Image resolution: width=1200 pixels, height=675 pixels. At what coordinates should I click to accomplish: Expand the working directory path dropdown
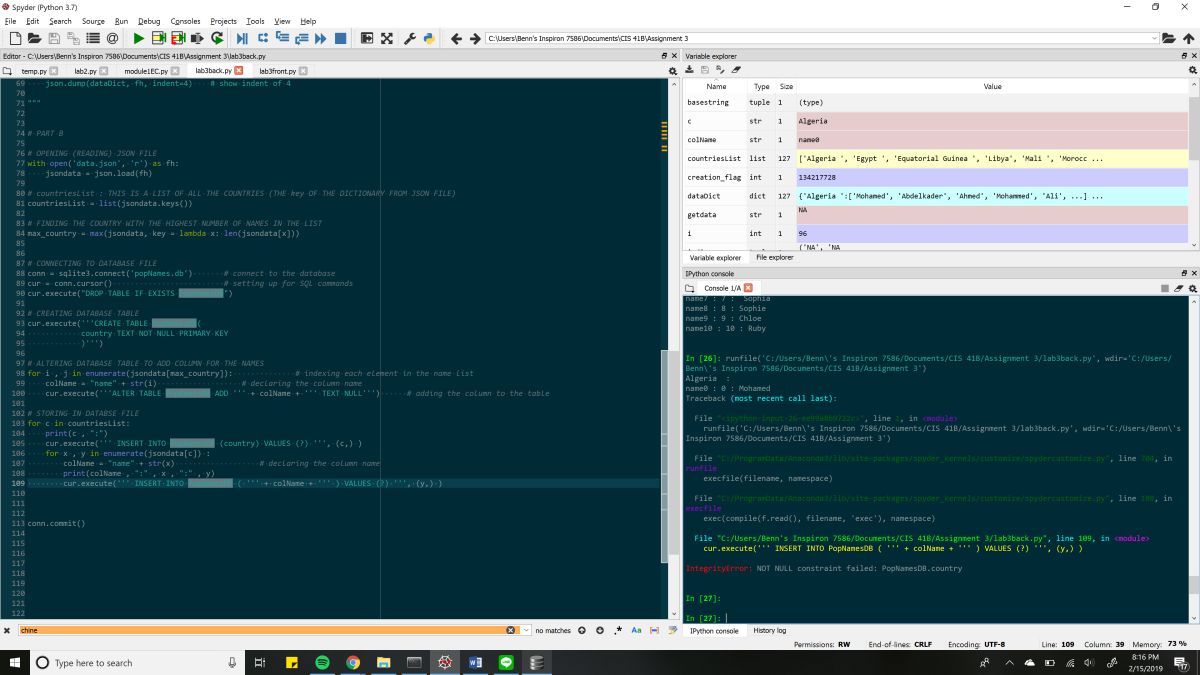point(1153,38)
